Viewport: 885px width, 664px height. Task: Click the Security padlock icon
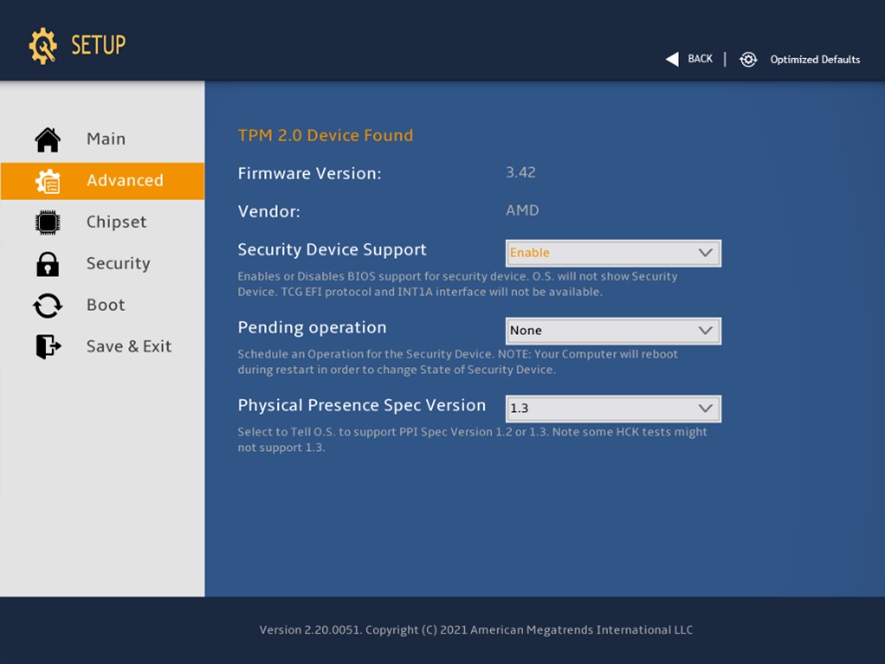(47, 264)
